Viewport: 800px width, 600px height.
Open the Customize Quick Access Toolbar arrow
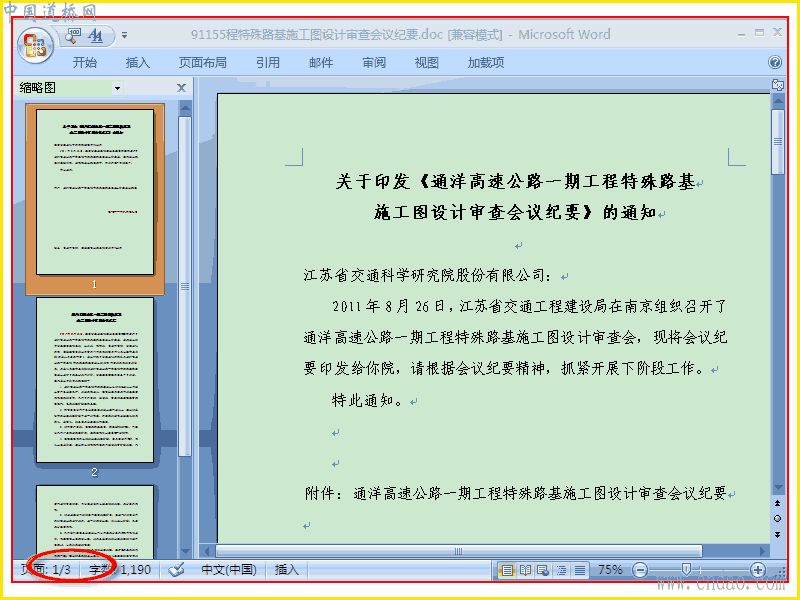click(124, 35)
